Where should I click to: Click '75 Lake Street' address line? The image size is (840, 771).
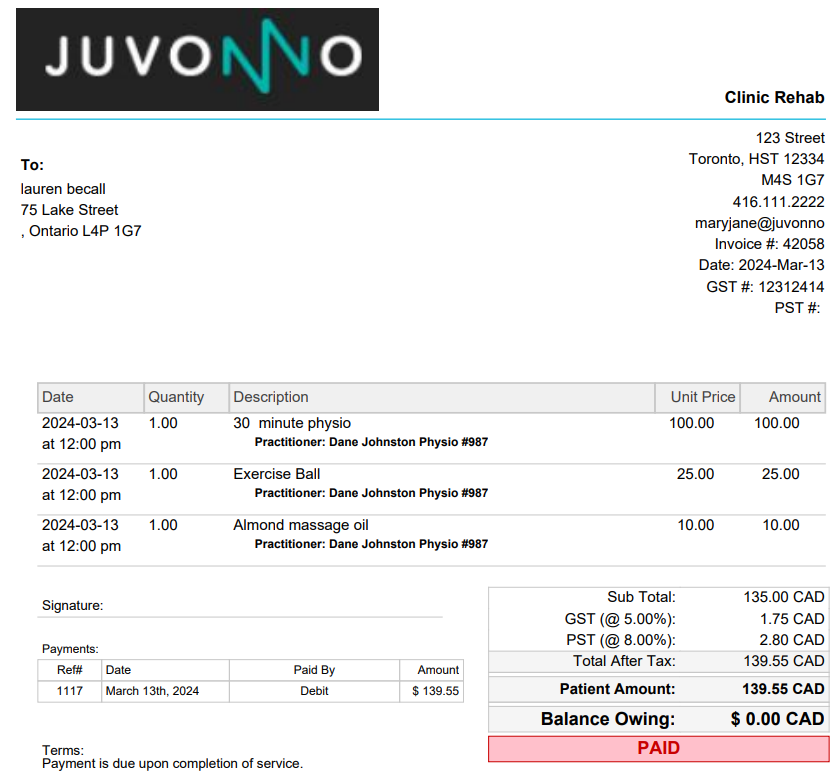tap(69, 210)
